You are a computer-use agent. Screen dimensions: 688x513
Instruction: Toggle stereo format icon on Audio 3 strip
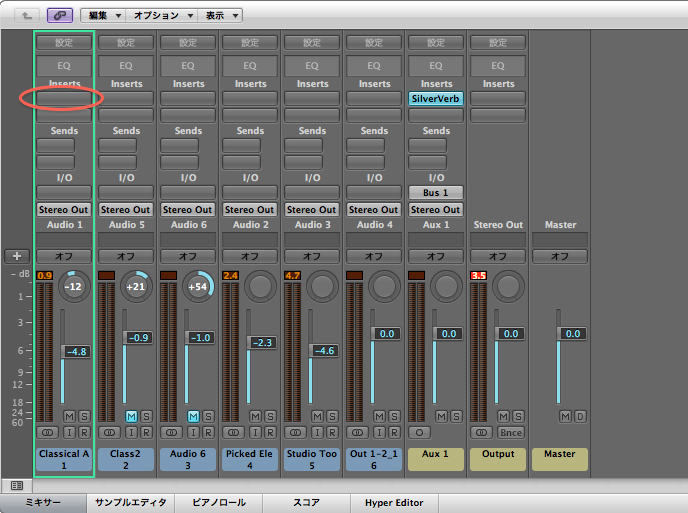tap(295, 433)
